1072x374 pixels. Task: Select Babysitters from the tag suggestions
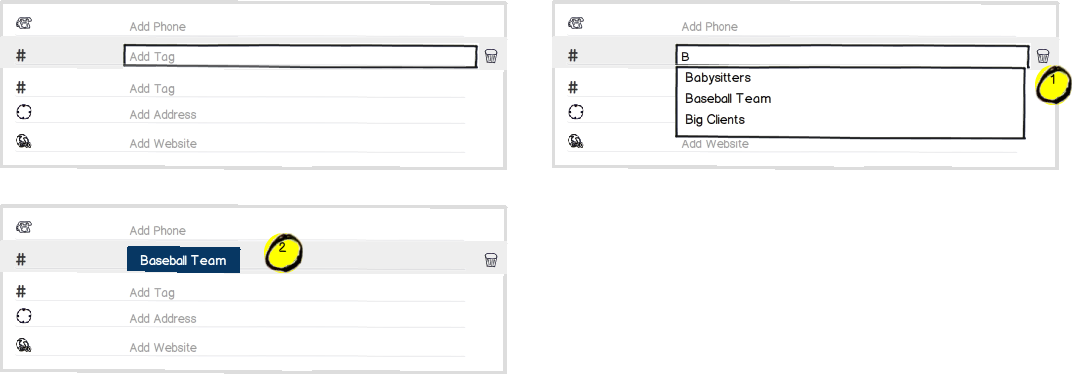718,78
